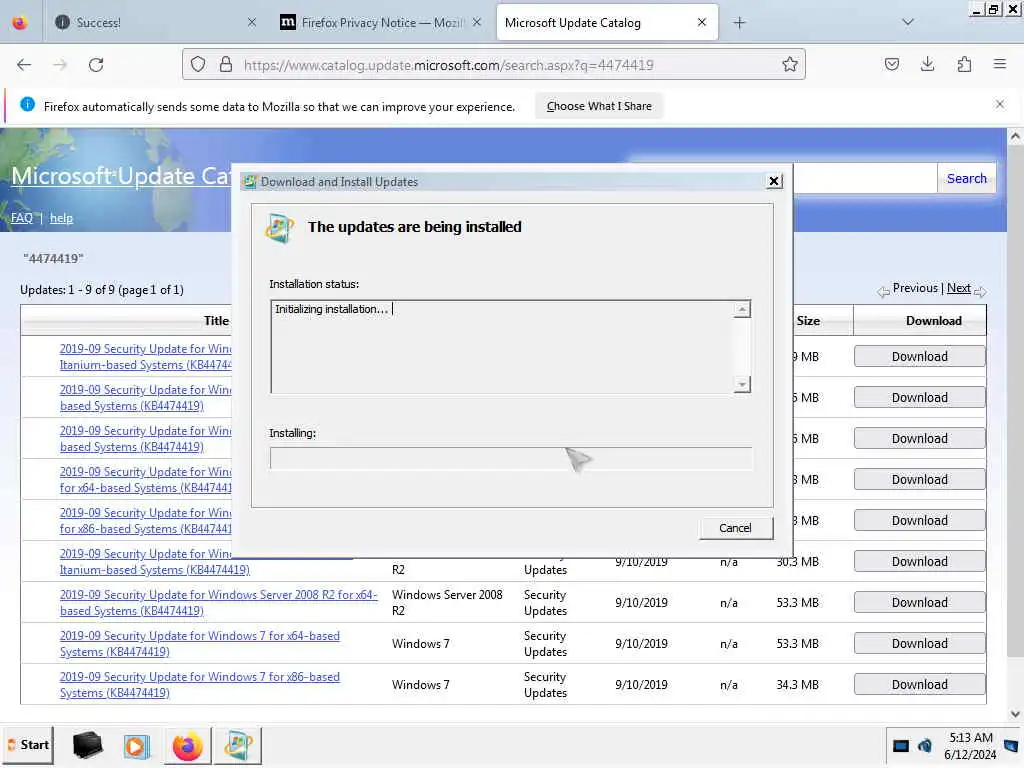The width and height of the screenshot is (1024, 768).
Task: Switch to the Success! tab
Action: (x=155, y=23)
